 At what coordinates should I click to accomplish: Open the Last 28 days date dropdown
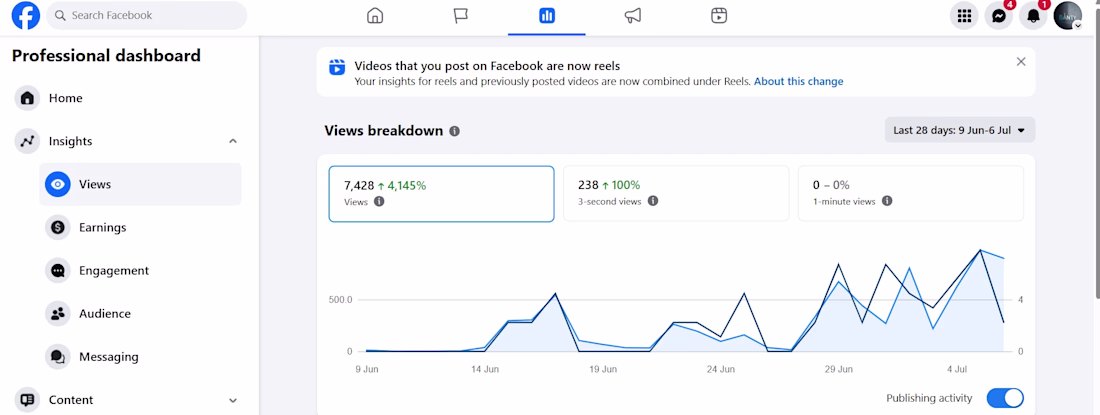coord(960,130)
